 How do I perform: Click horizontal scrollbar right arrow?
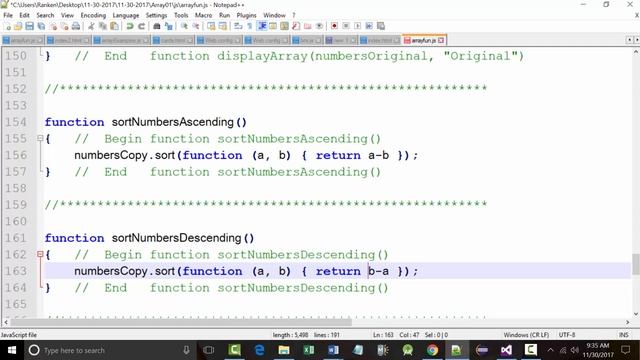pyautogui.click(x=627, y=322)
